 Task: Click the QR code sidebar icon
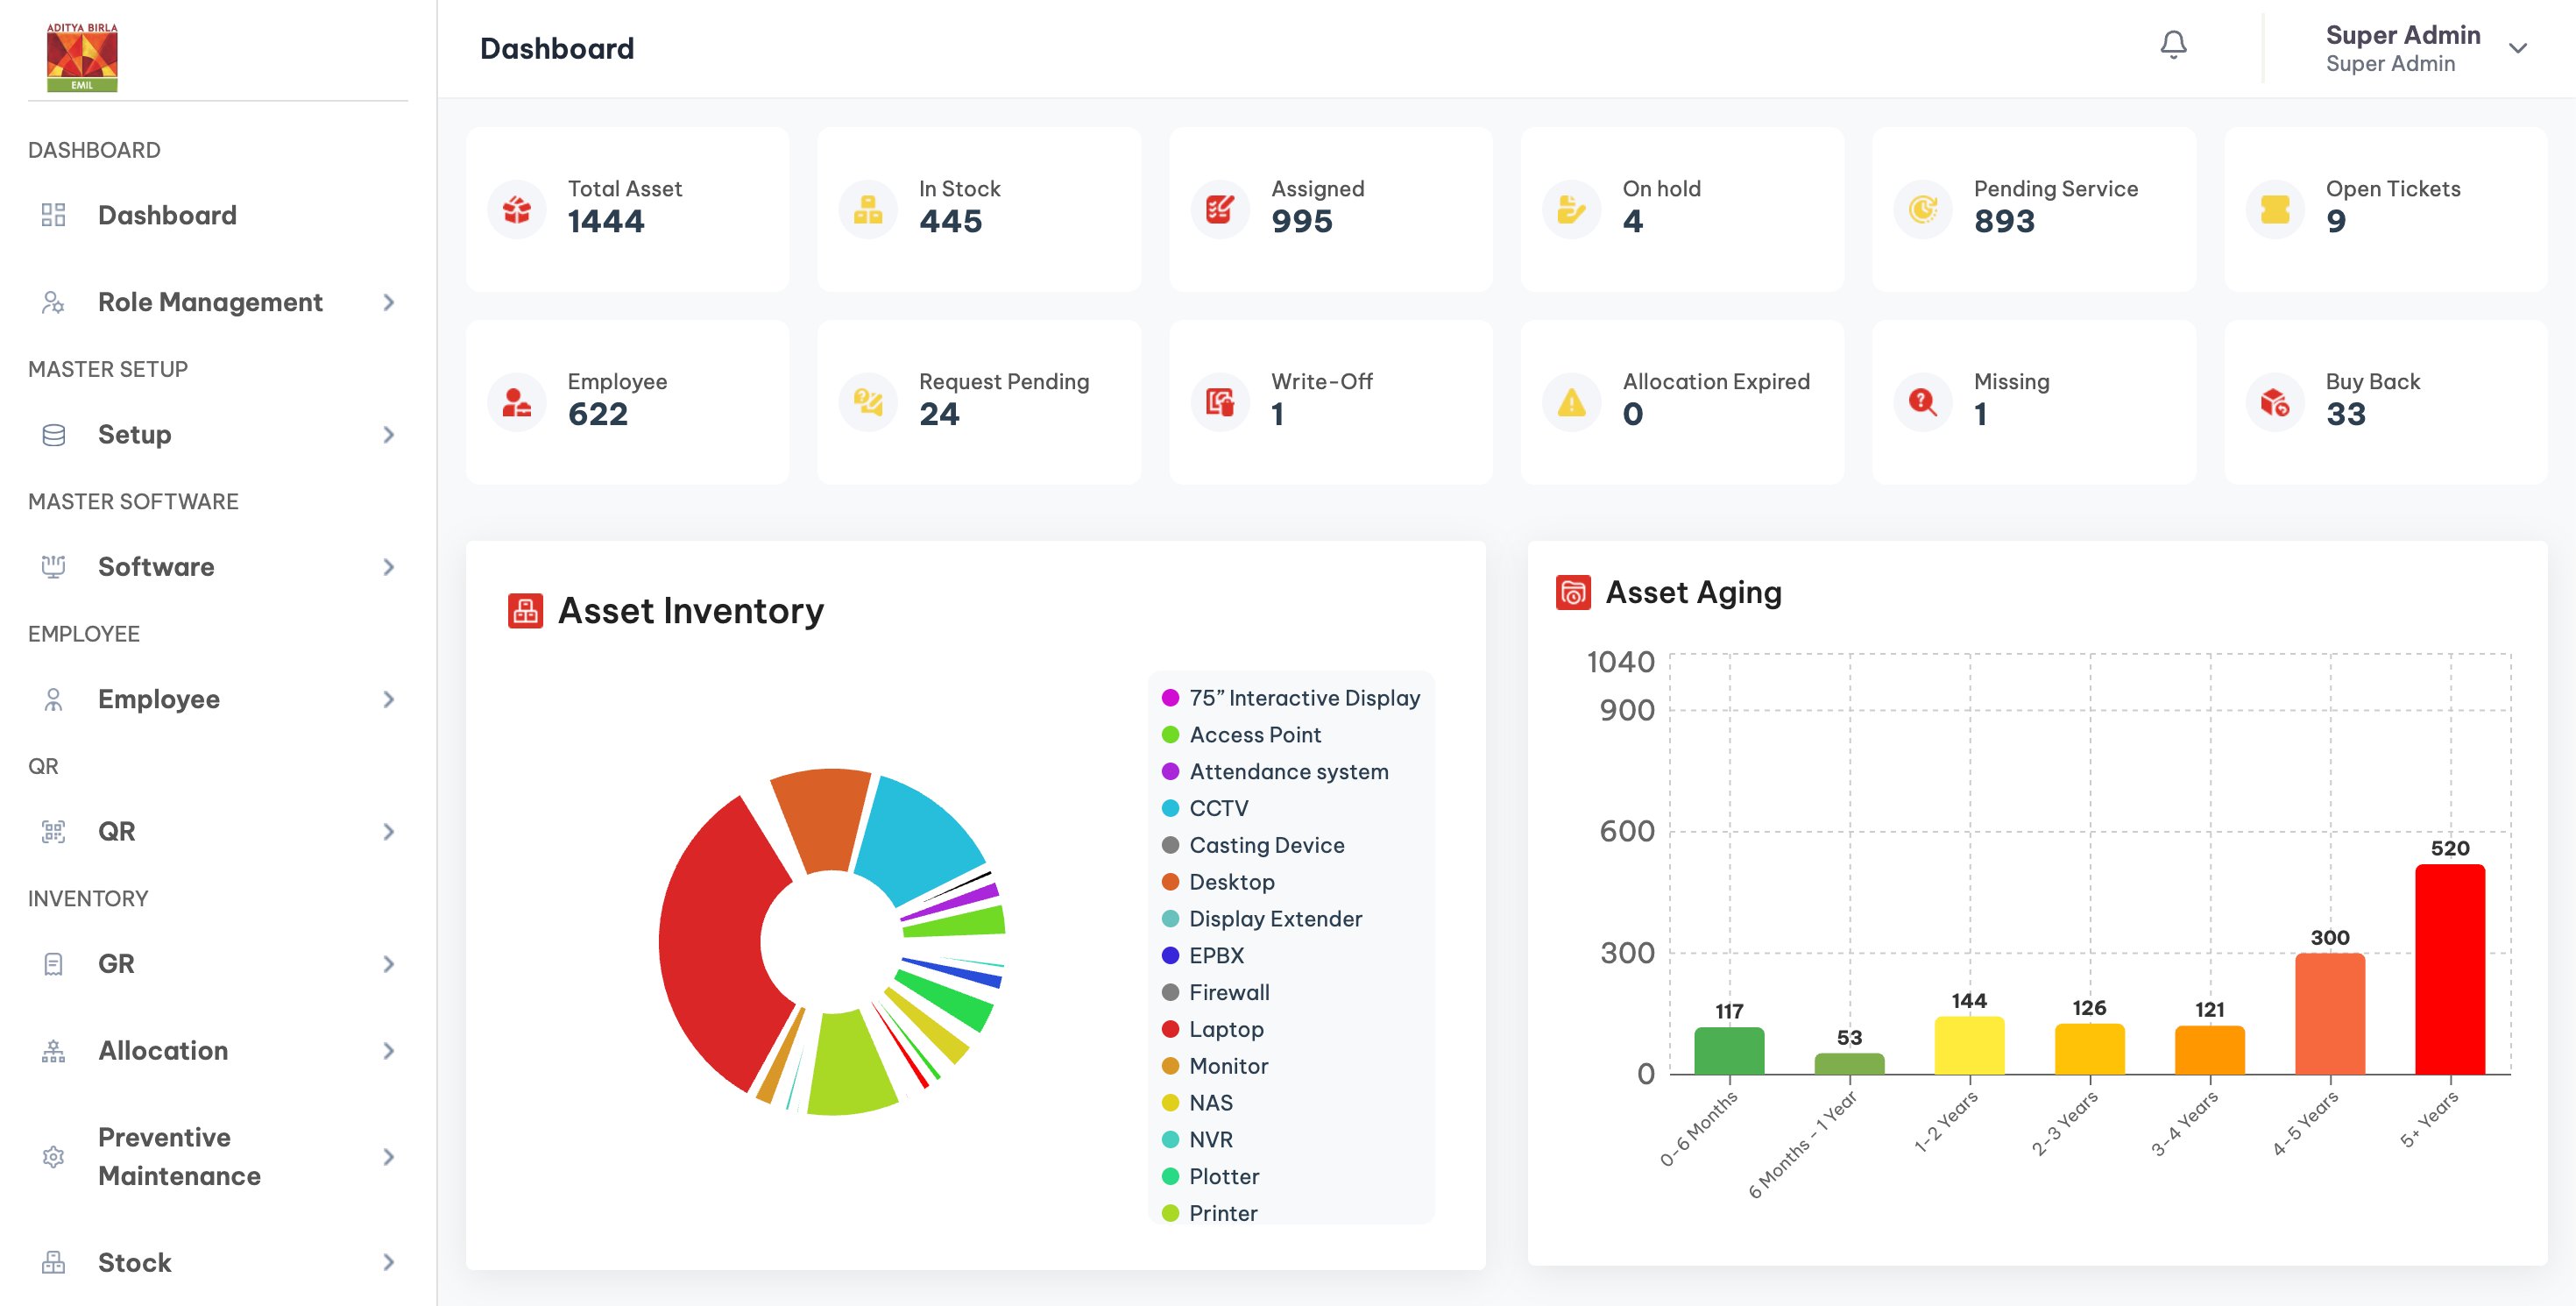(x=53, y=831)
